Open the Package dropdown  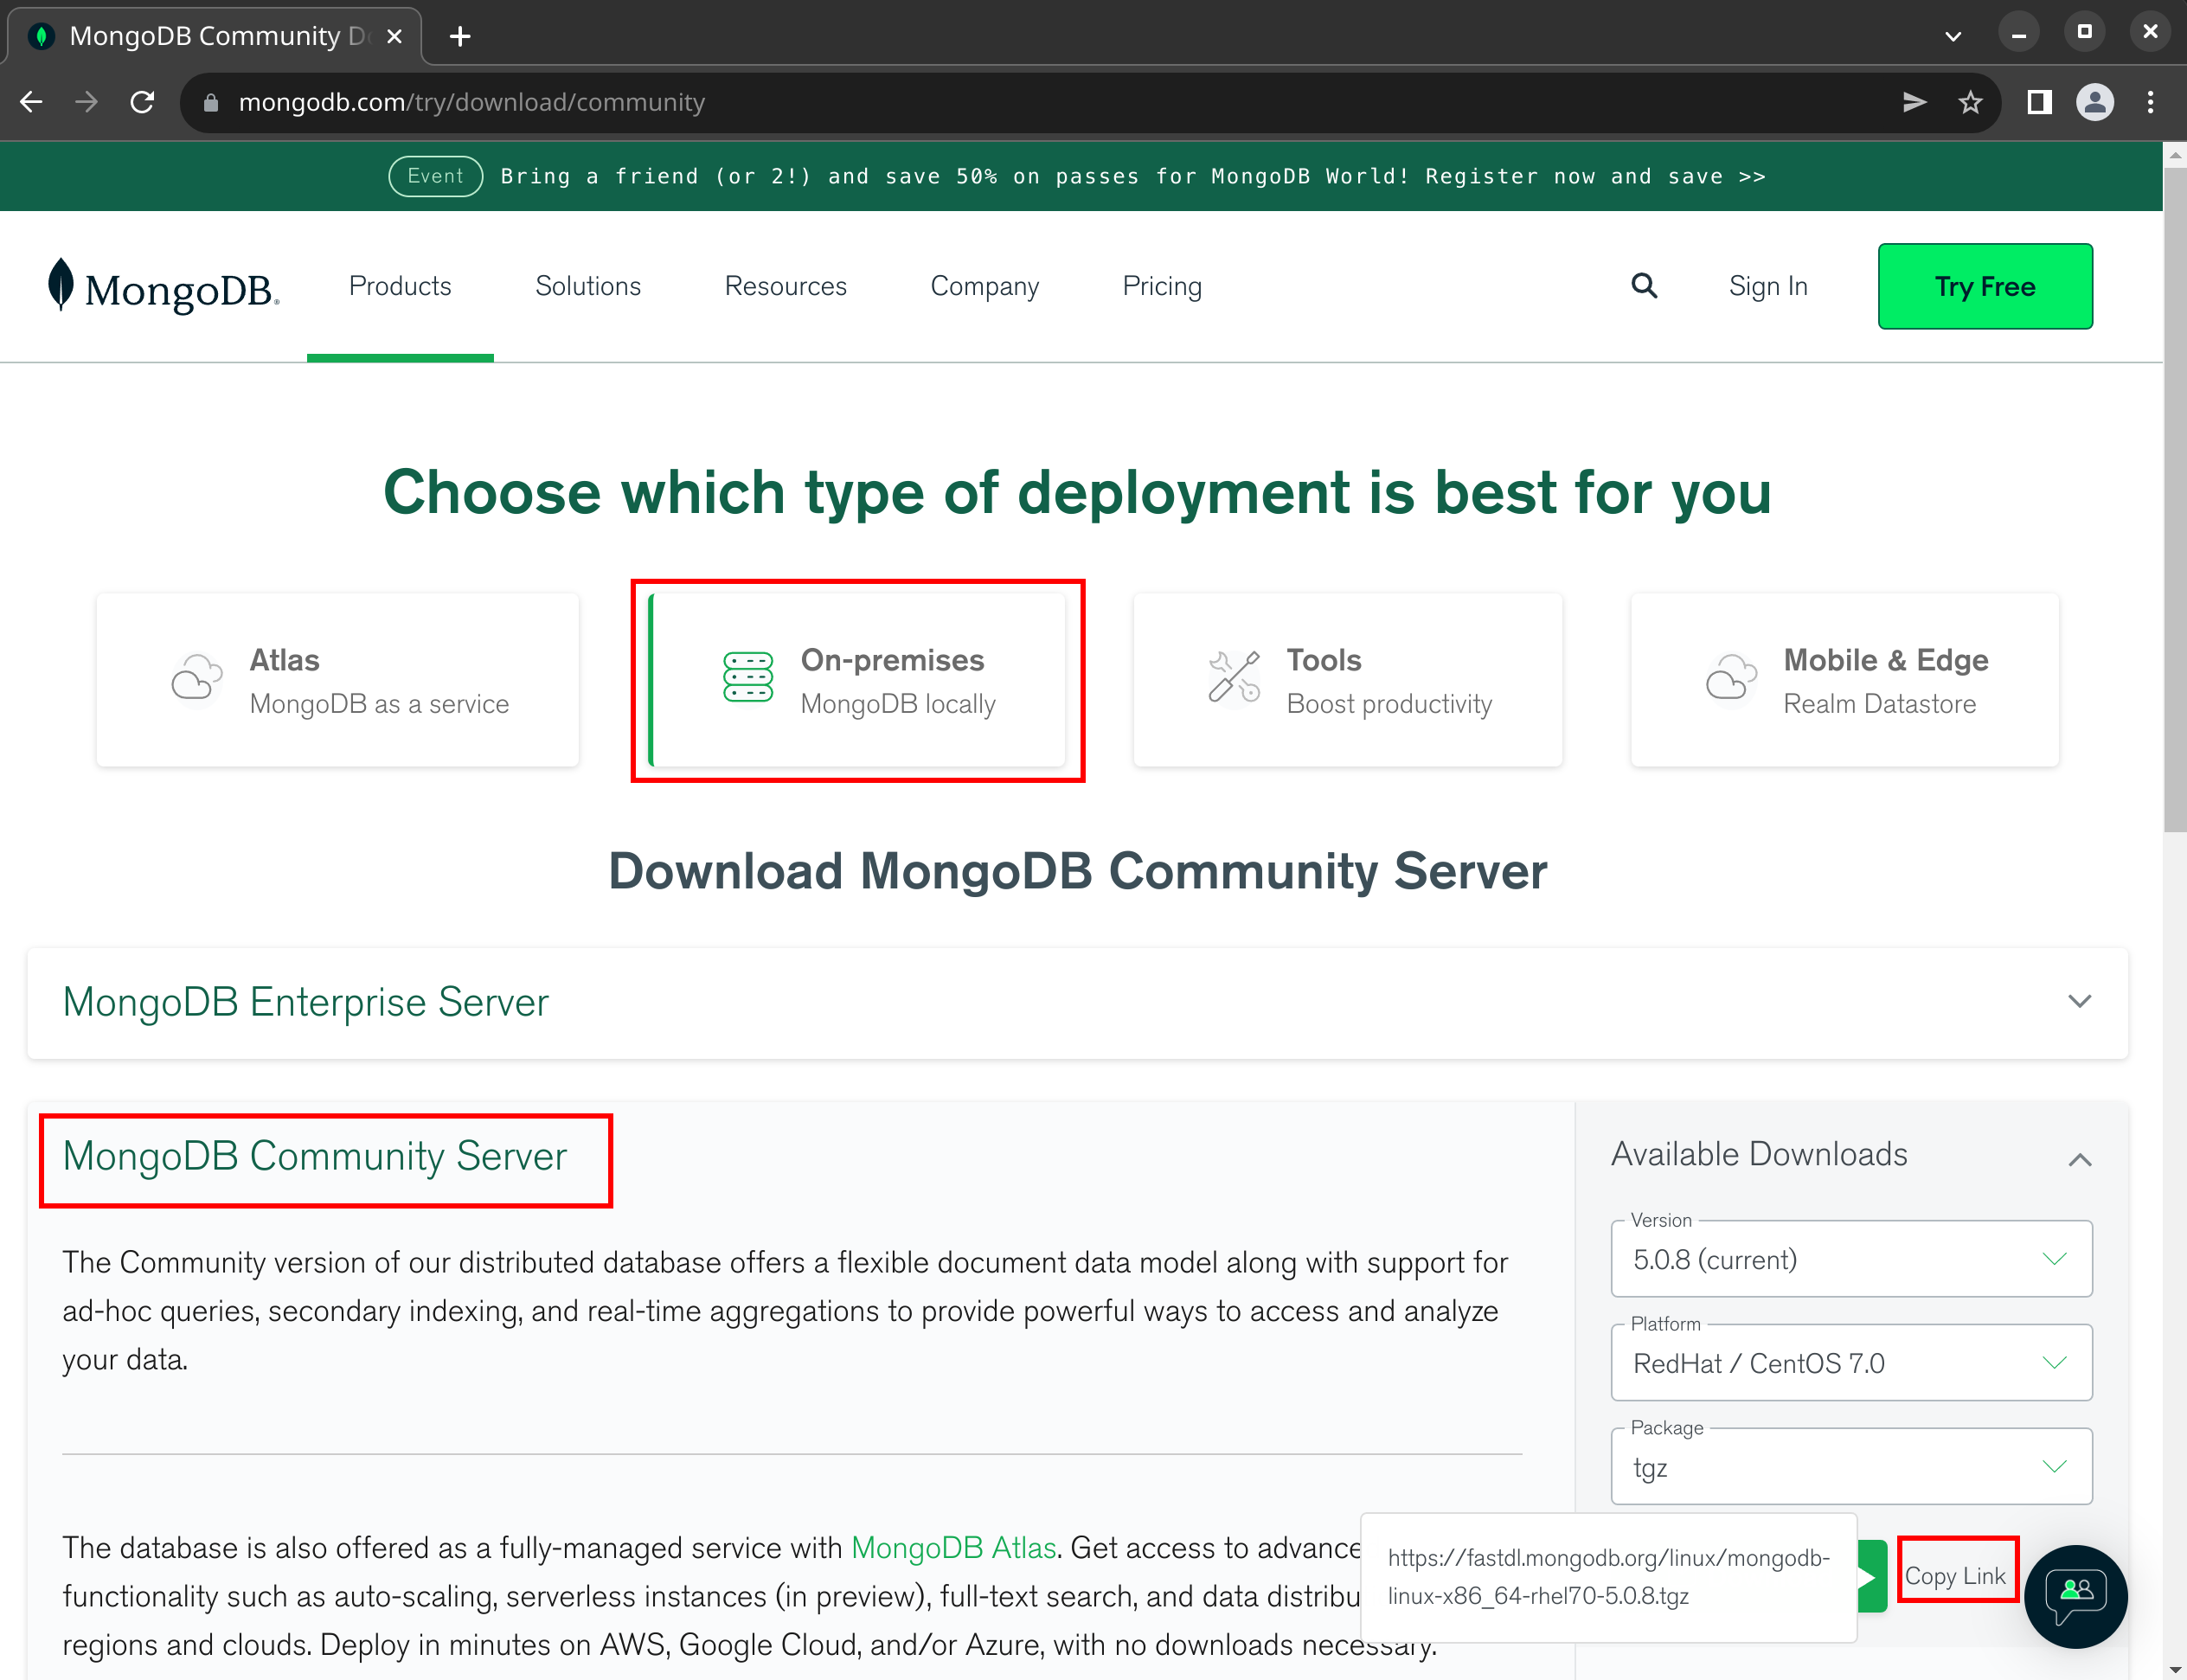point(1852,1467)
